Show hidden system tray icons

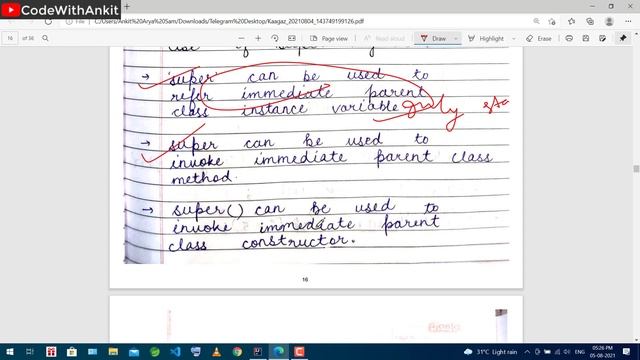click(527, 351)
